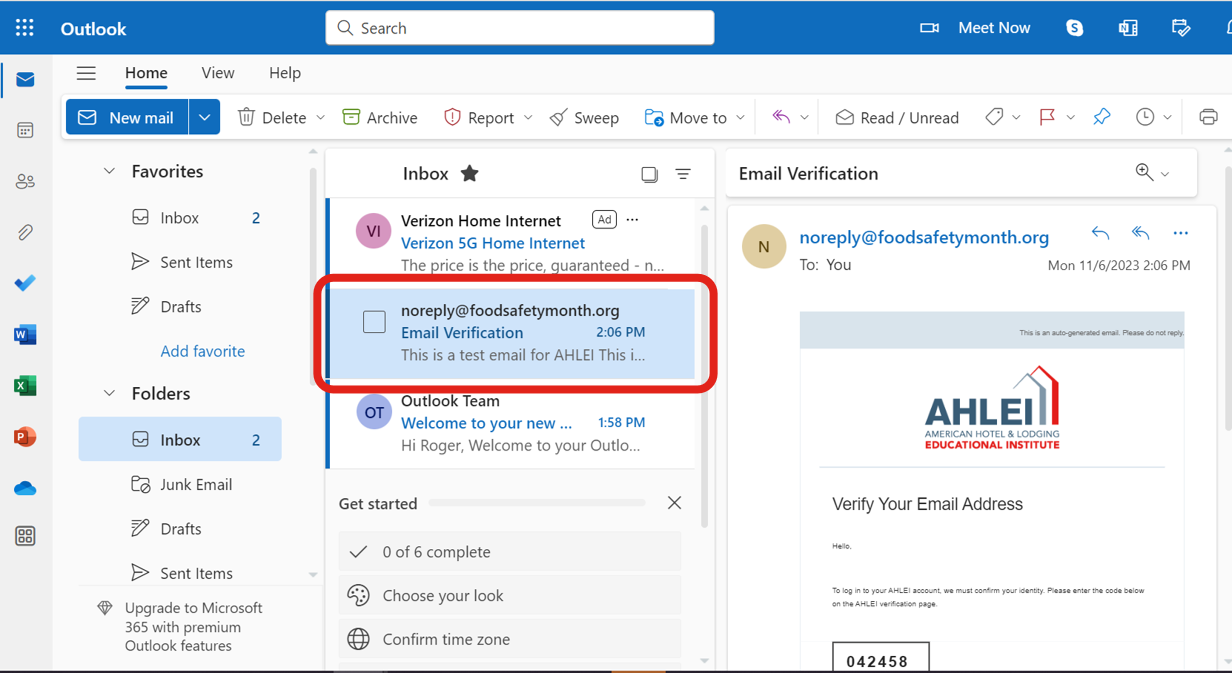Pin the message with pin icon

click(x=1101, y=117)
